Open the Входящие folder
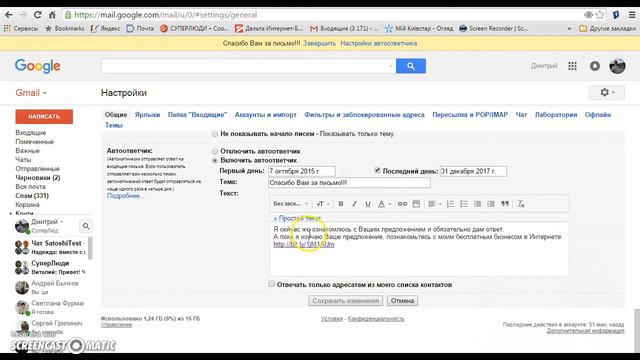The image size is (640, 360). (31, 133)
